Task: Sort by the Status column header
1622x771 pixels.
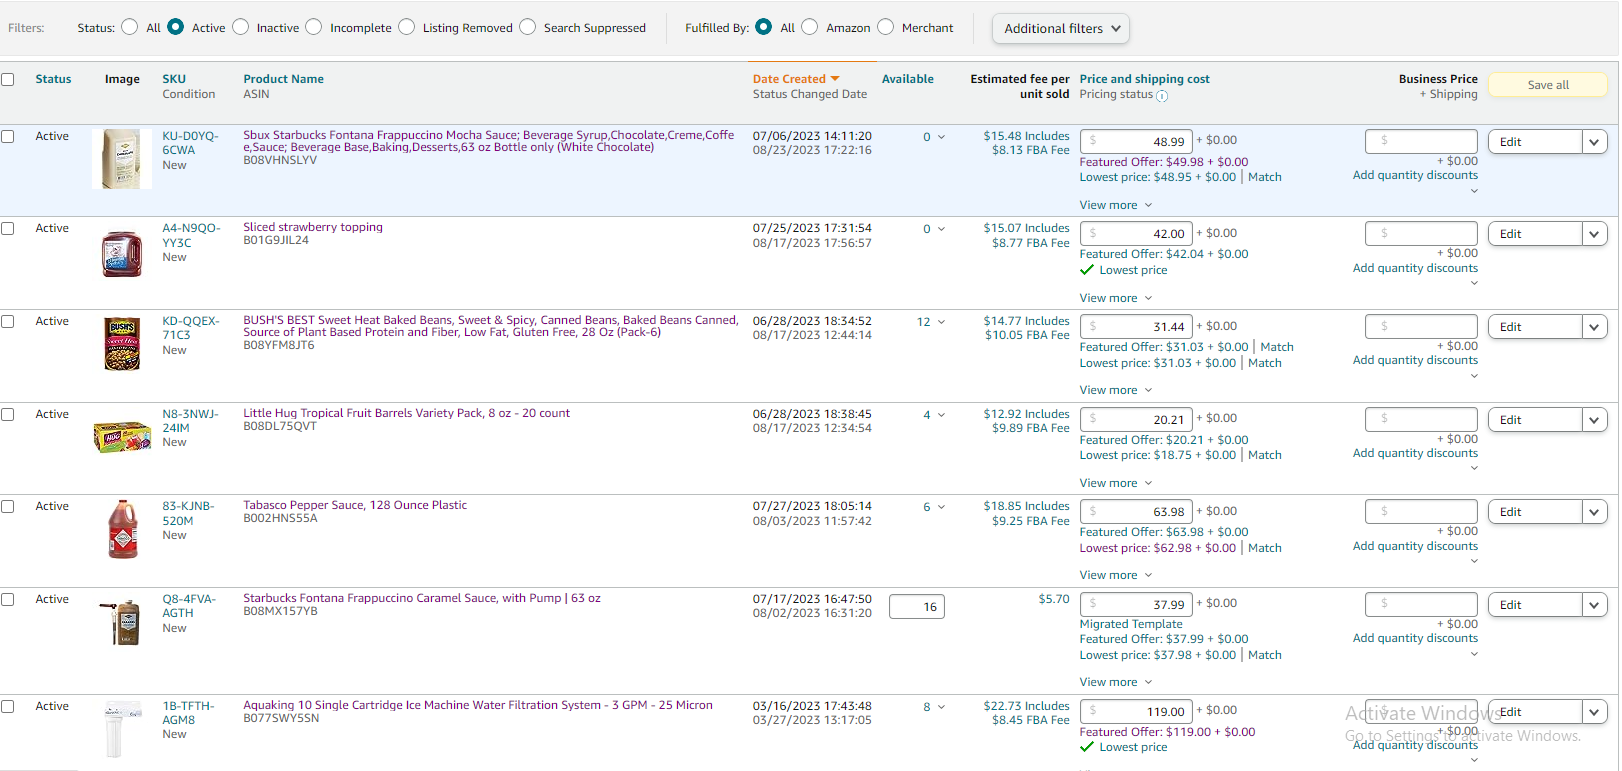Action: click(x=53, y=79)
